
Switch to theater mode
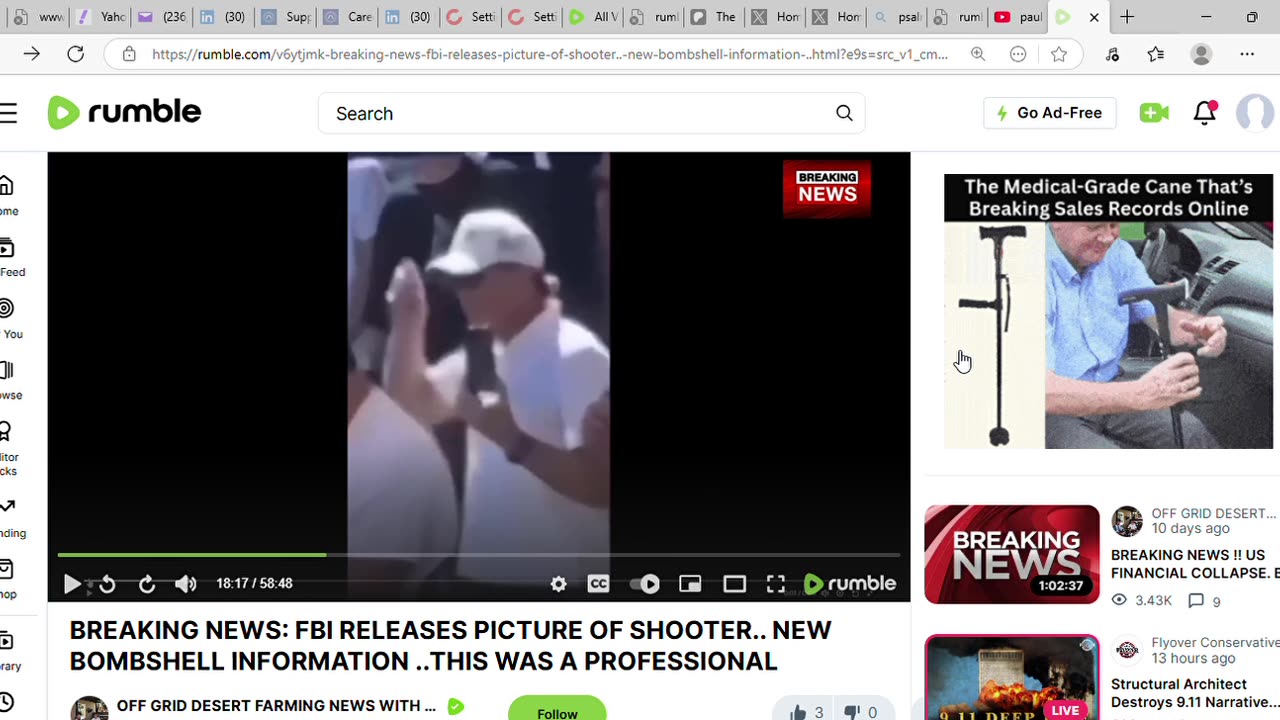(735, 584)
